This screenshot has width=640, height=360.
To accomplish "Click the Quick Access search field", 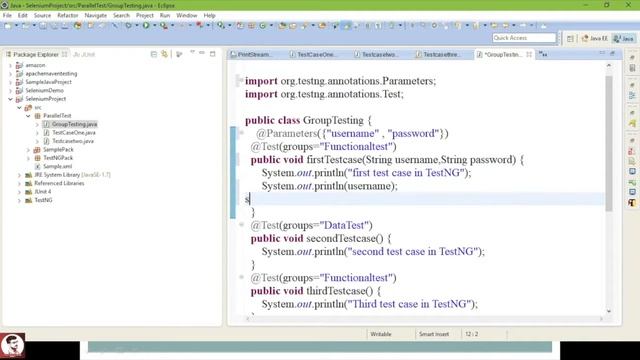I will click(524, 38).
